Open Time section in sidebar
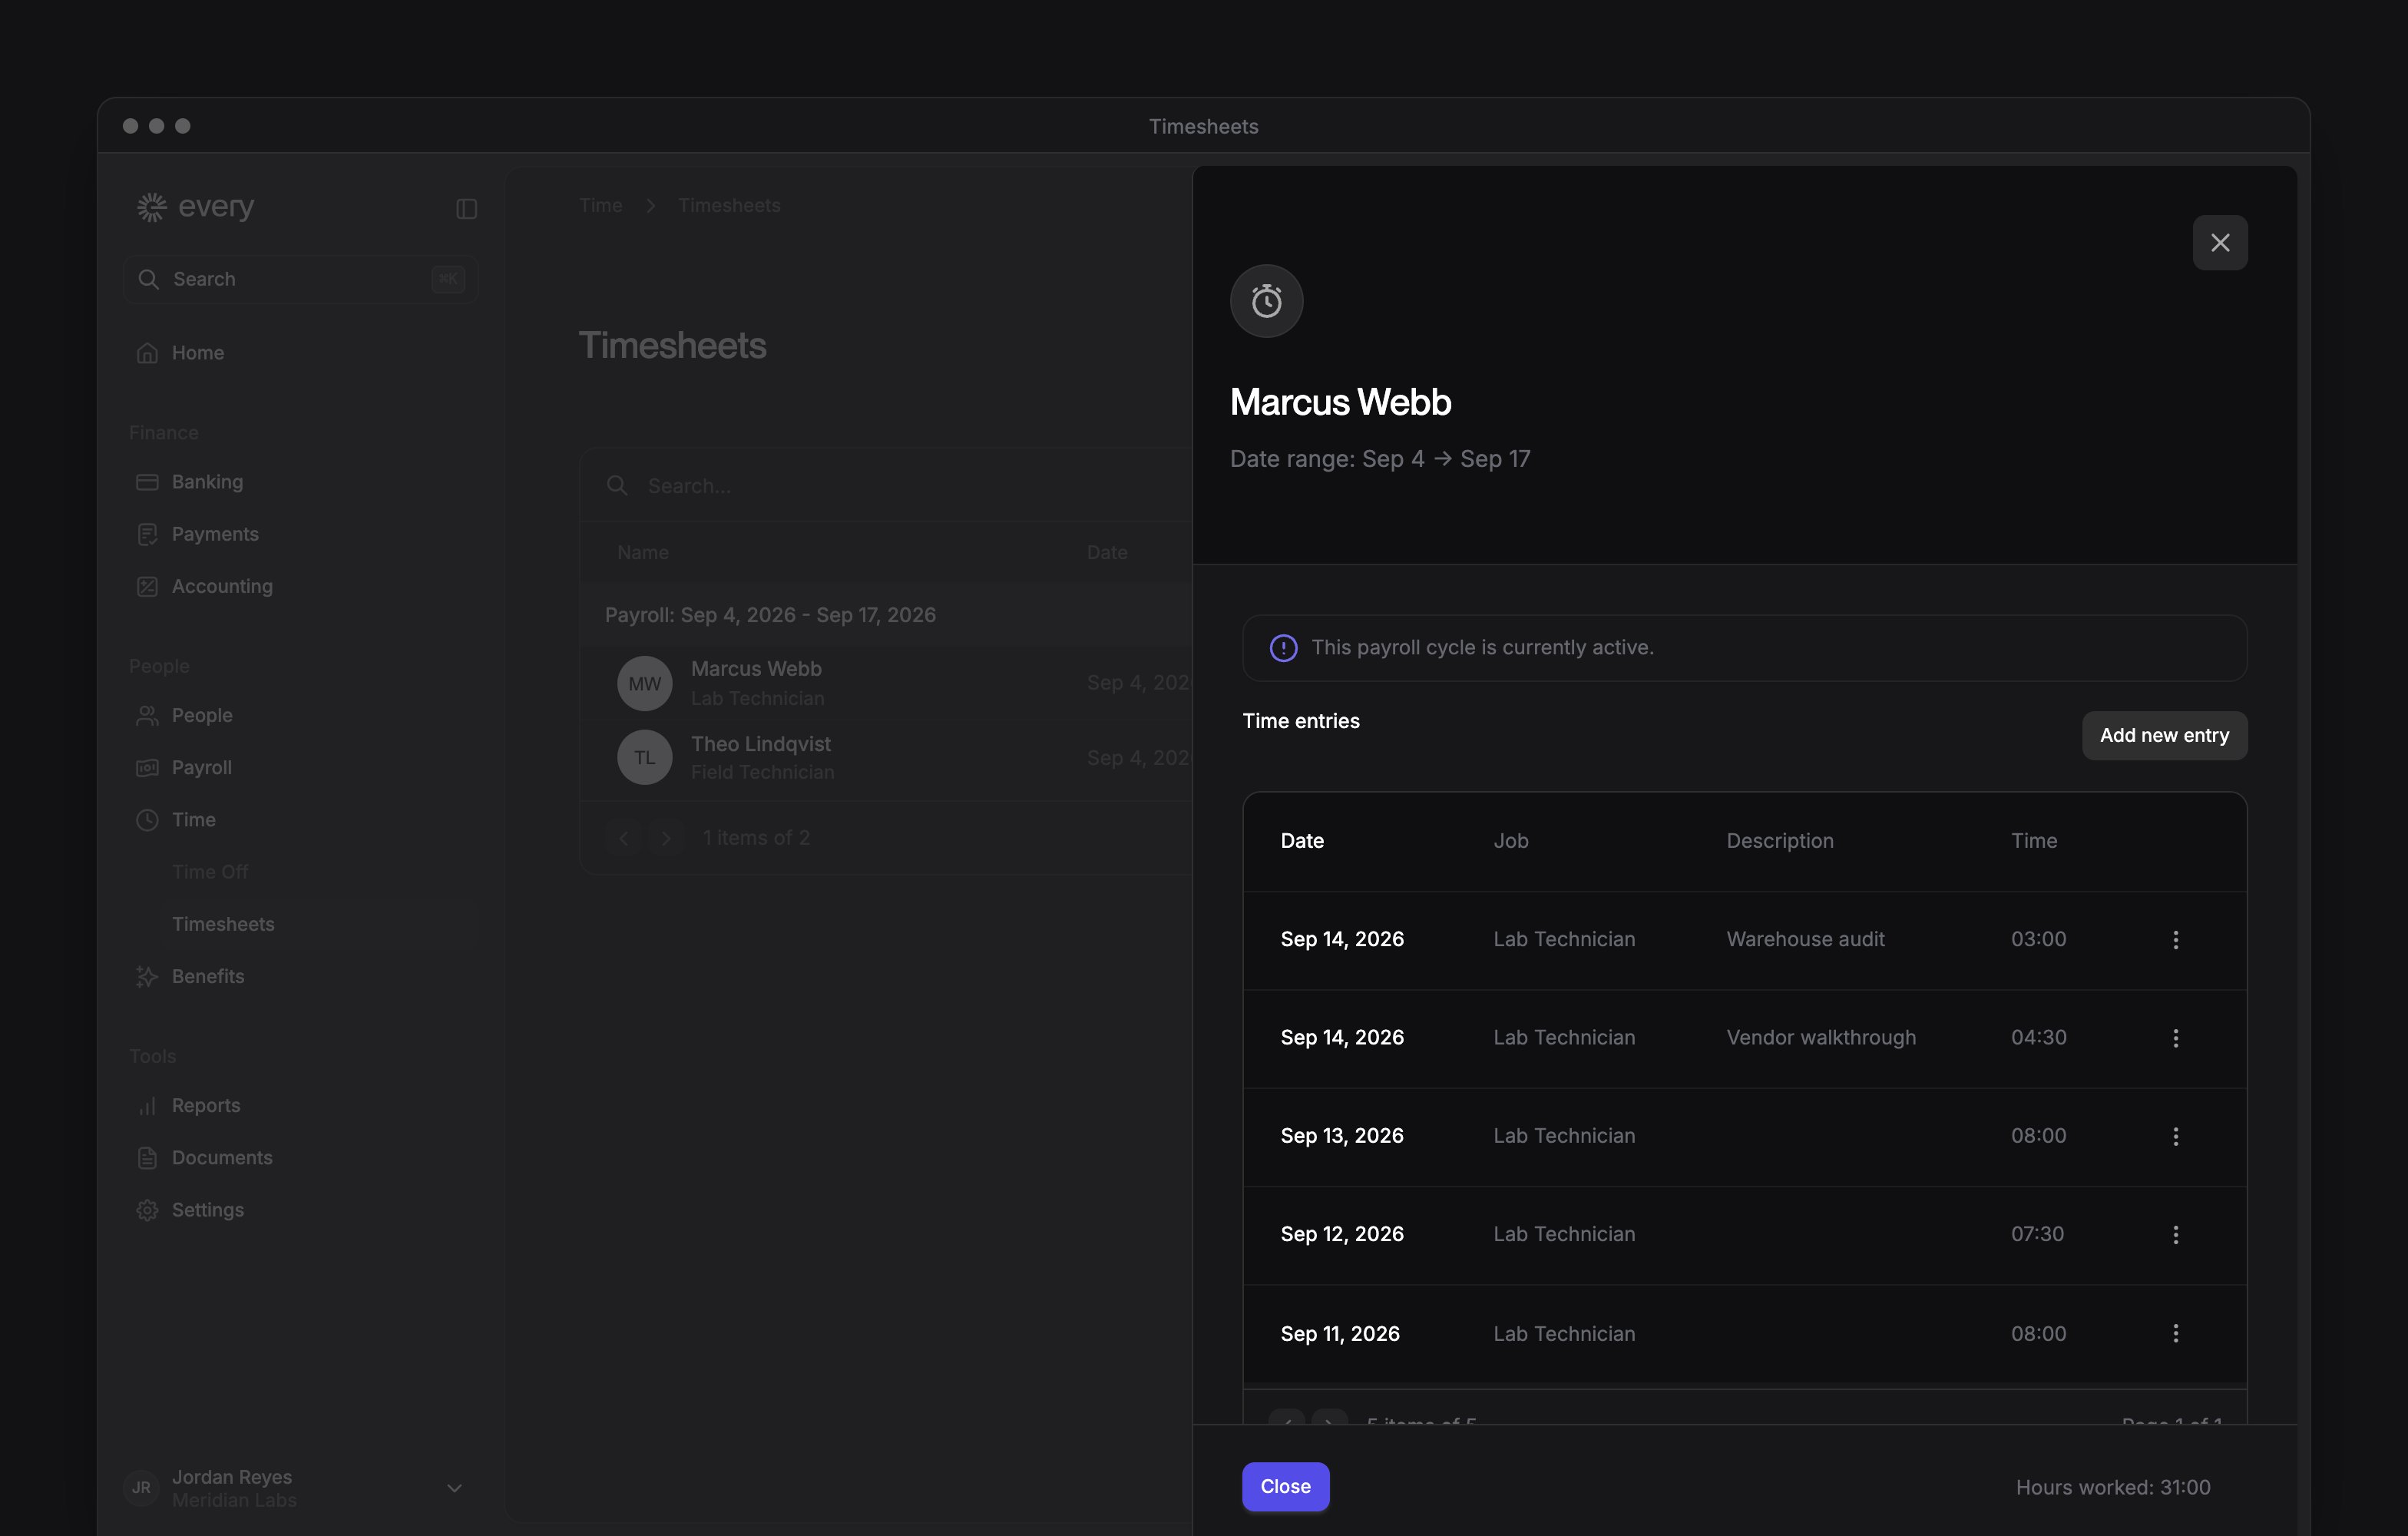Viewport: 2408px width, 1536px height. (x=300, y=819)
